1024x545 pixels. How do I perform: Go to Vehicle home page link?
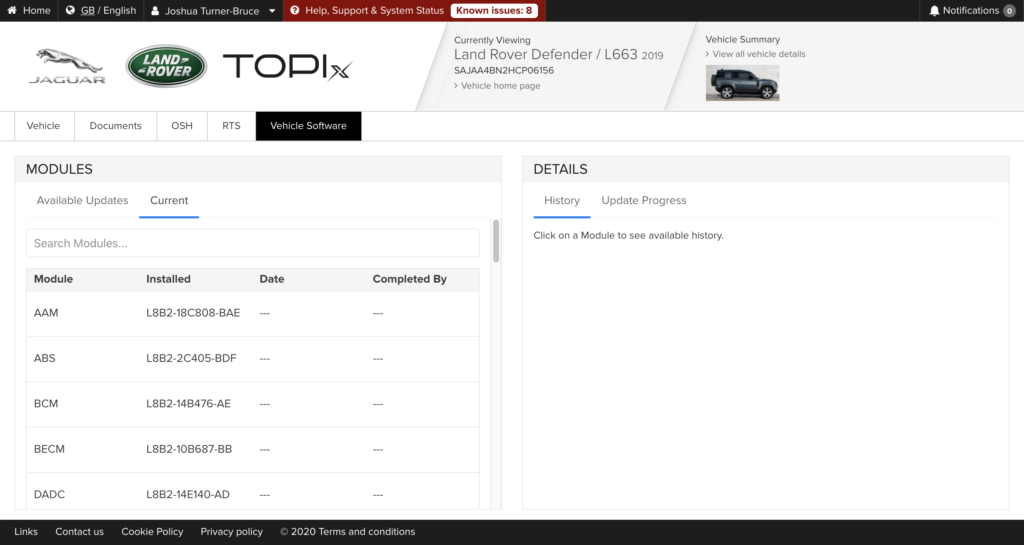[500, 86]
